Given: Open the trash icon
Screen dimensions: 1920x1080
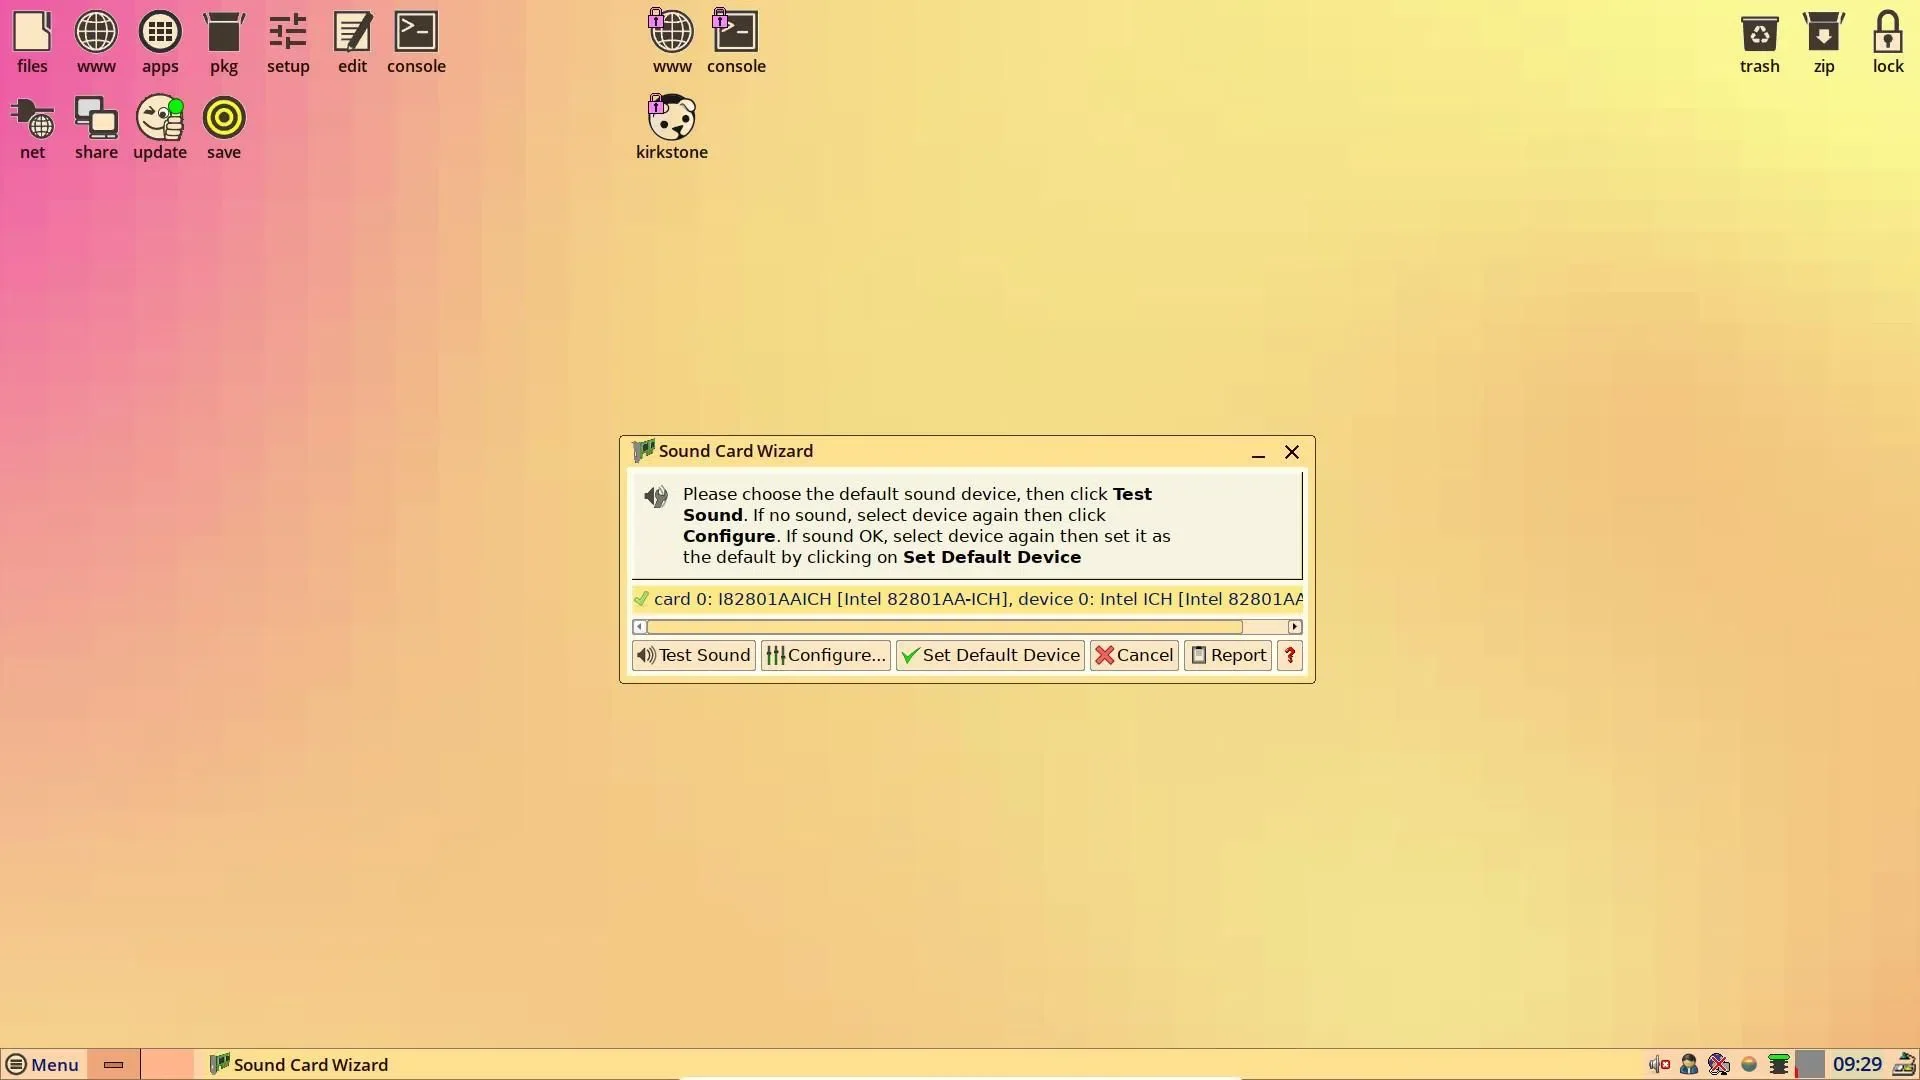Looking at the screenshot, I should point(1759,42).
